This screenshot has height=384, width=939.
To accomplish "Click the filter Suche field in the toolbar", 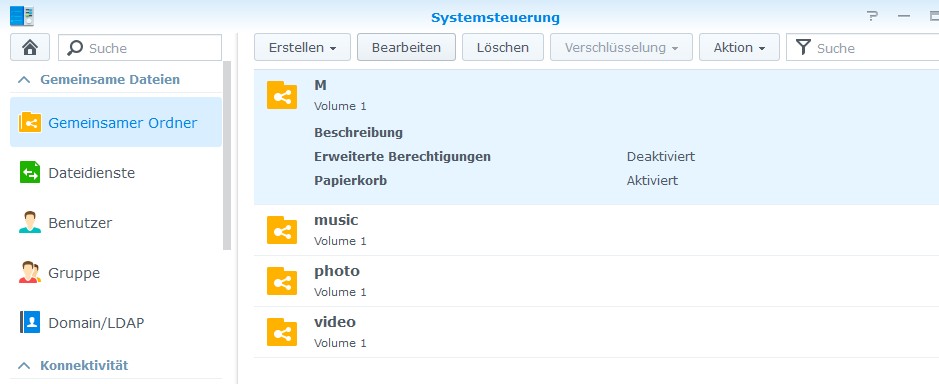I will click(x=862, y=48).
